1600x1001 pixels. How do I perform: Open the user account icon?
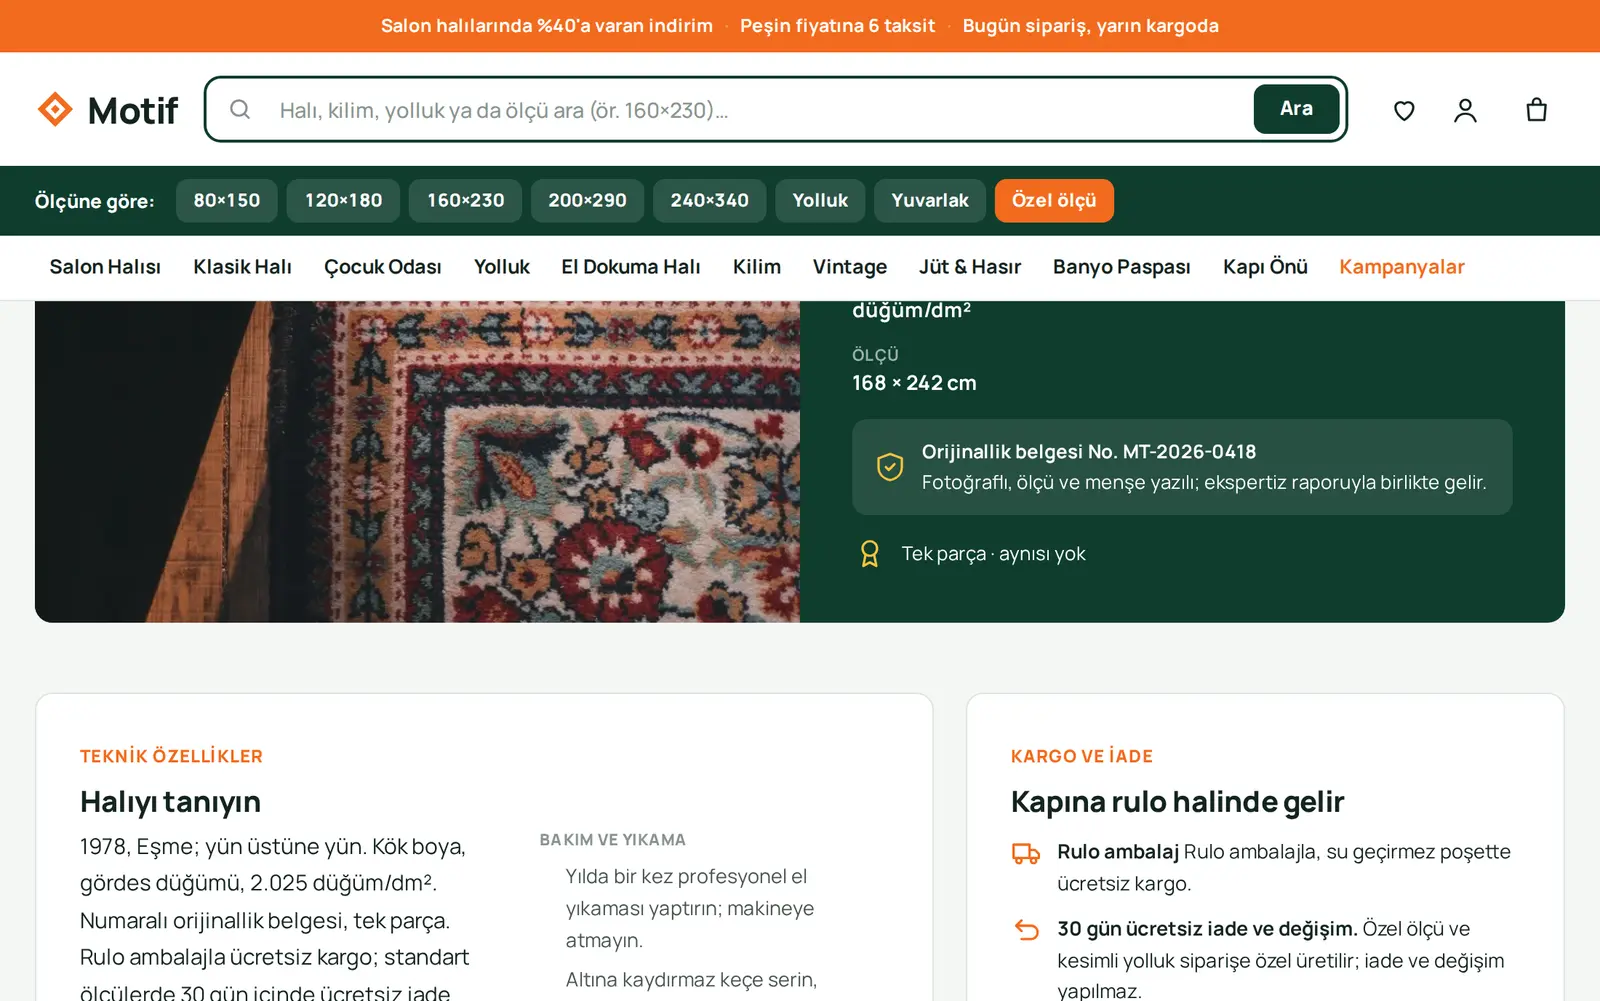click(x=1465, y=110)
